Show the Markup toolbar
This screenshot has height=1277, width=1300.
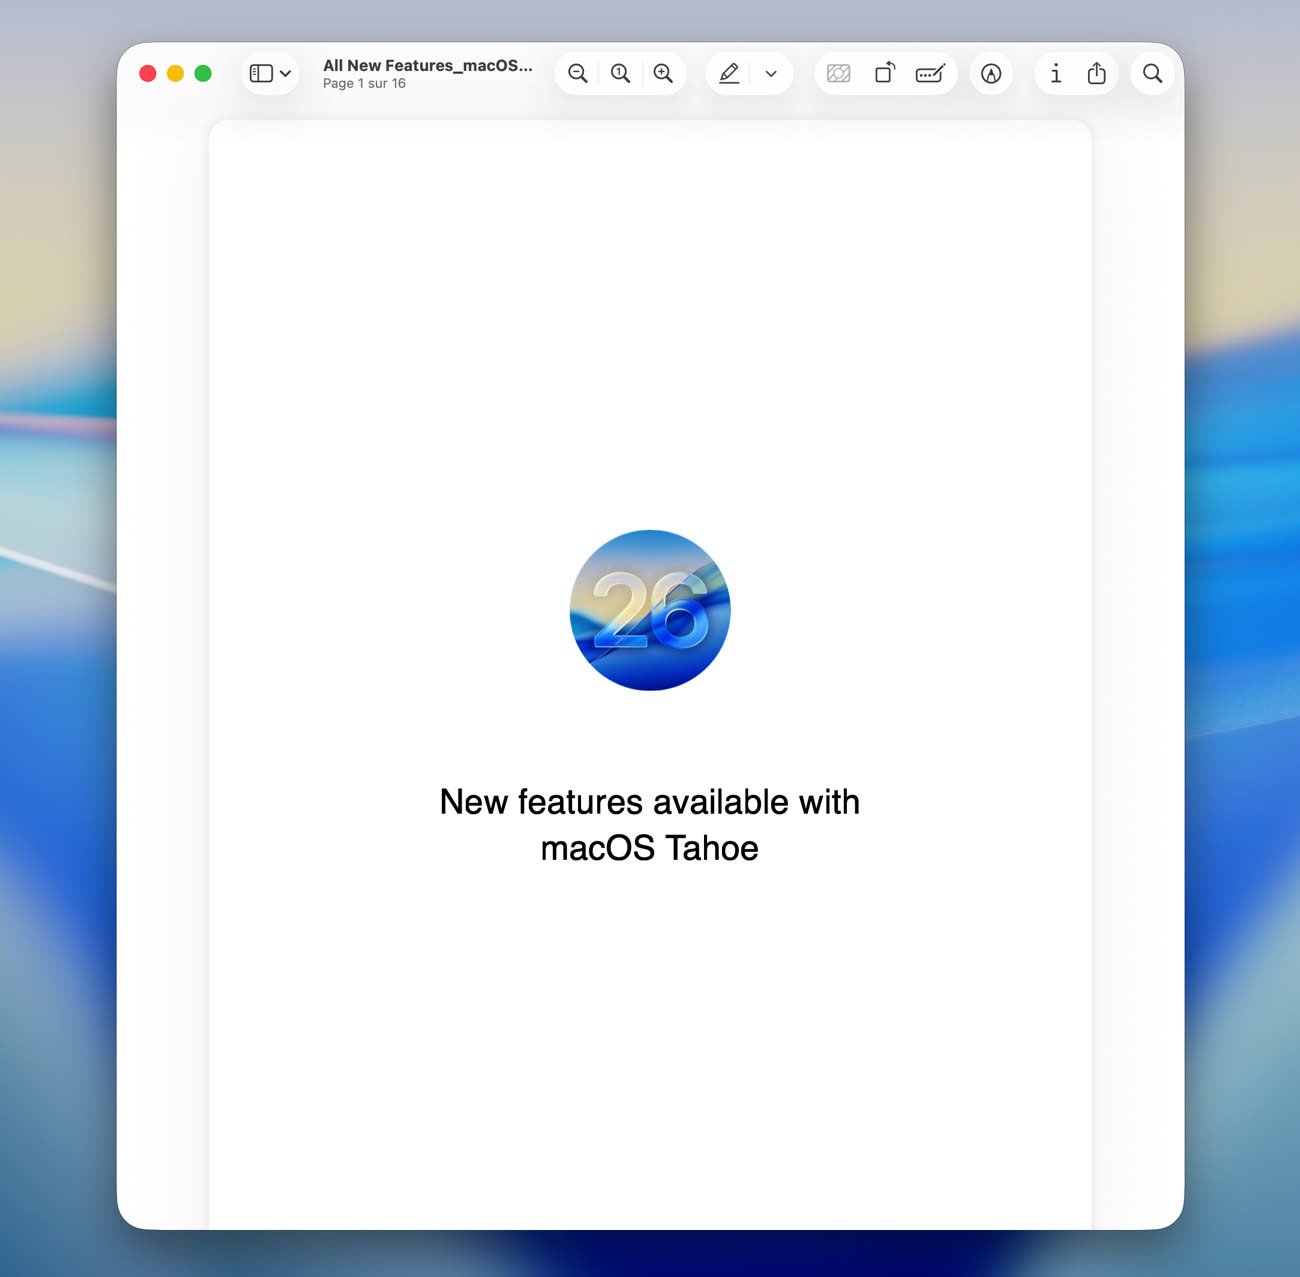pos(991,74)
